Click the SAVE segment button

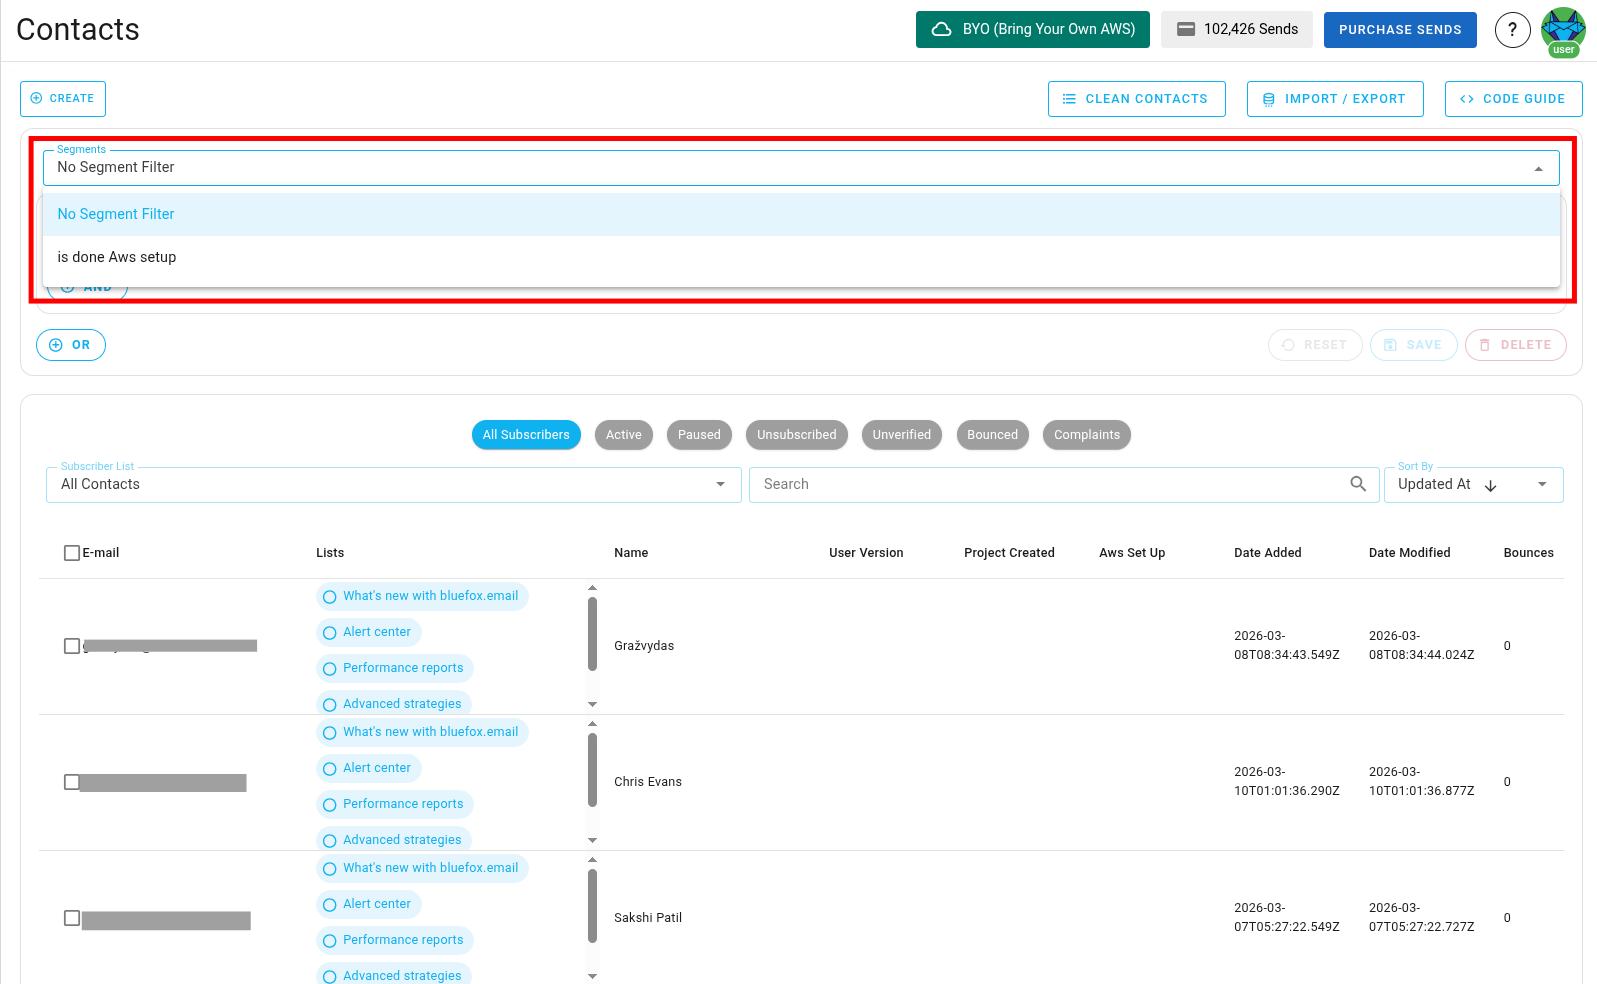click(1413, 345)
